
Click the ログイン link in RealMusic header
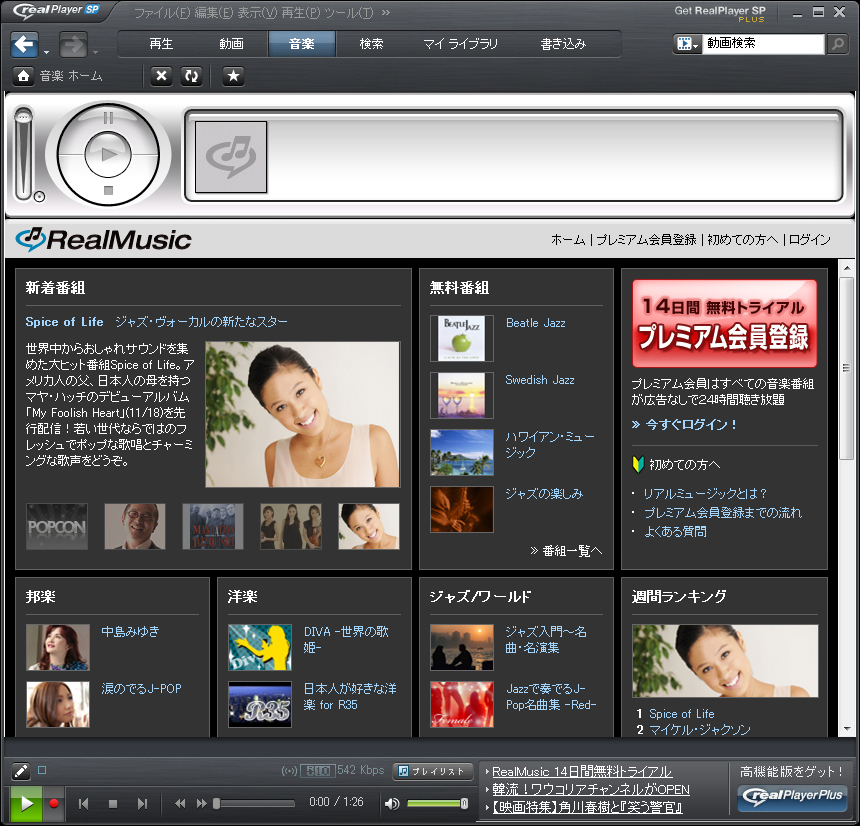(x=810, y=240)
